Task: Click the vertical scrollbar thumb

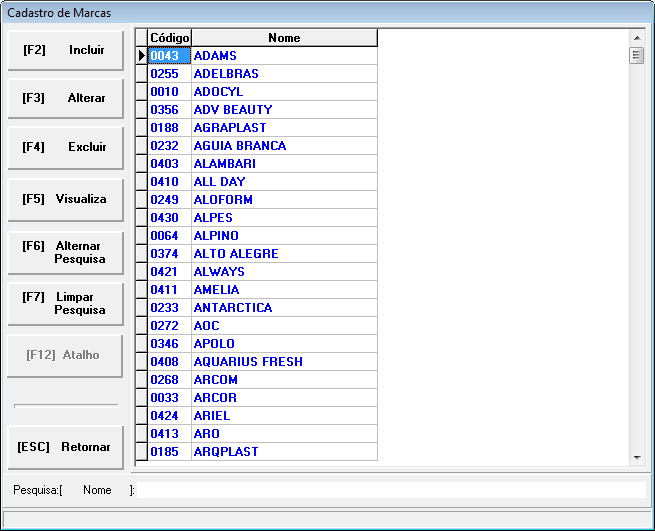Action: 637,55
